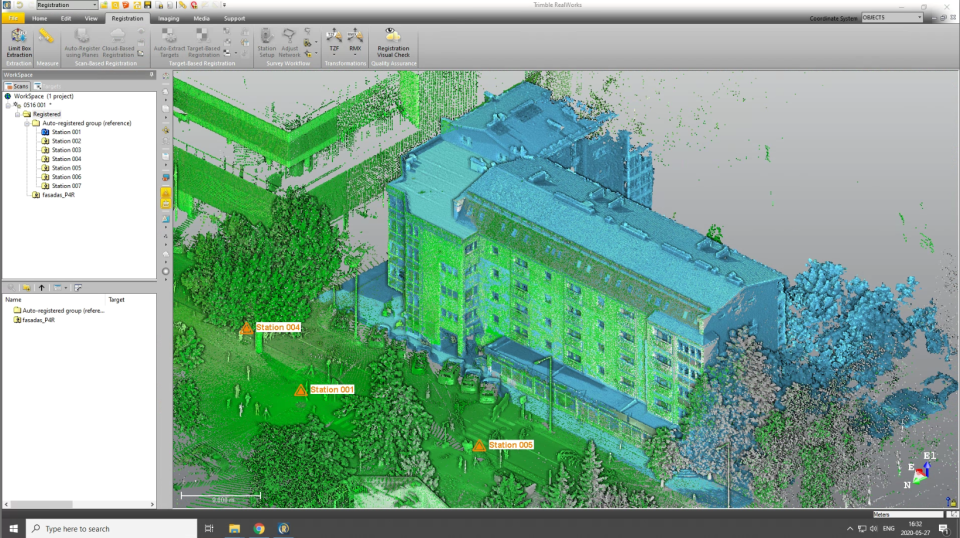The height and width of the screenshot is (538, 960).
Task: Select the Scans tab in WorkSpace
Action: click(17, 86)
